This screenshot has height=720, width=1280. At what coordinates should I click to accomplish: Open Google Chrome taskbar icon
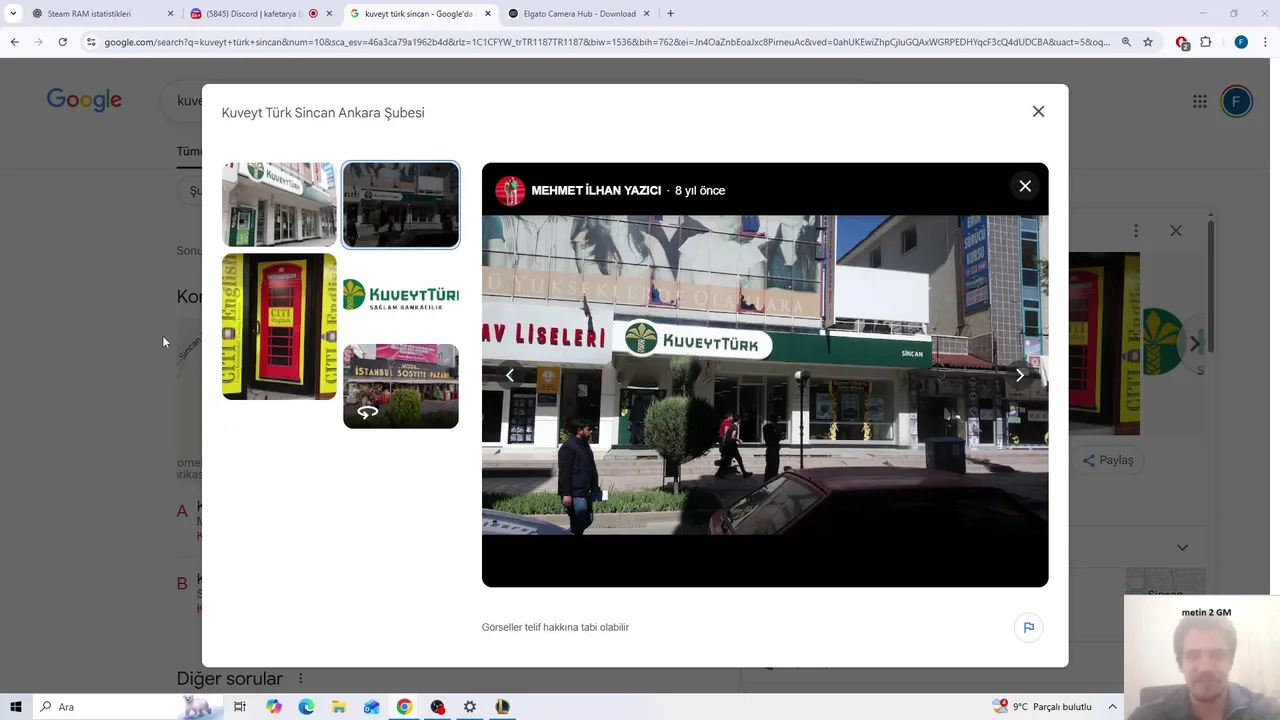tap(404, 707)
